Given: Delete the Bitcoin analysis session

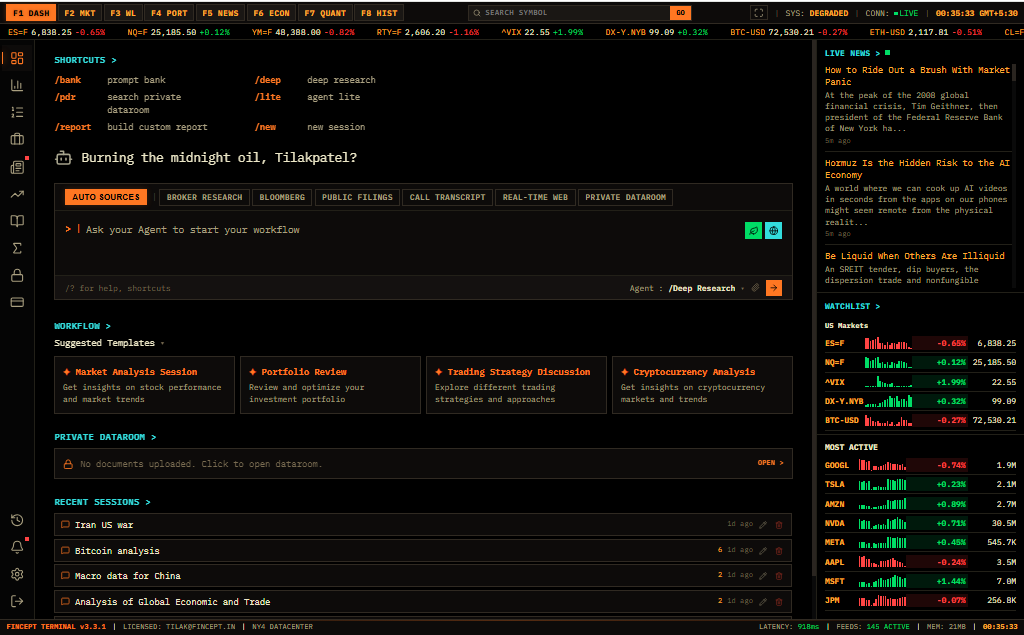Looking at the screenshot, I should tap(778, 551).
